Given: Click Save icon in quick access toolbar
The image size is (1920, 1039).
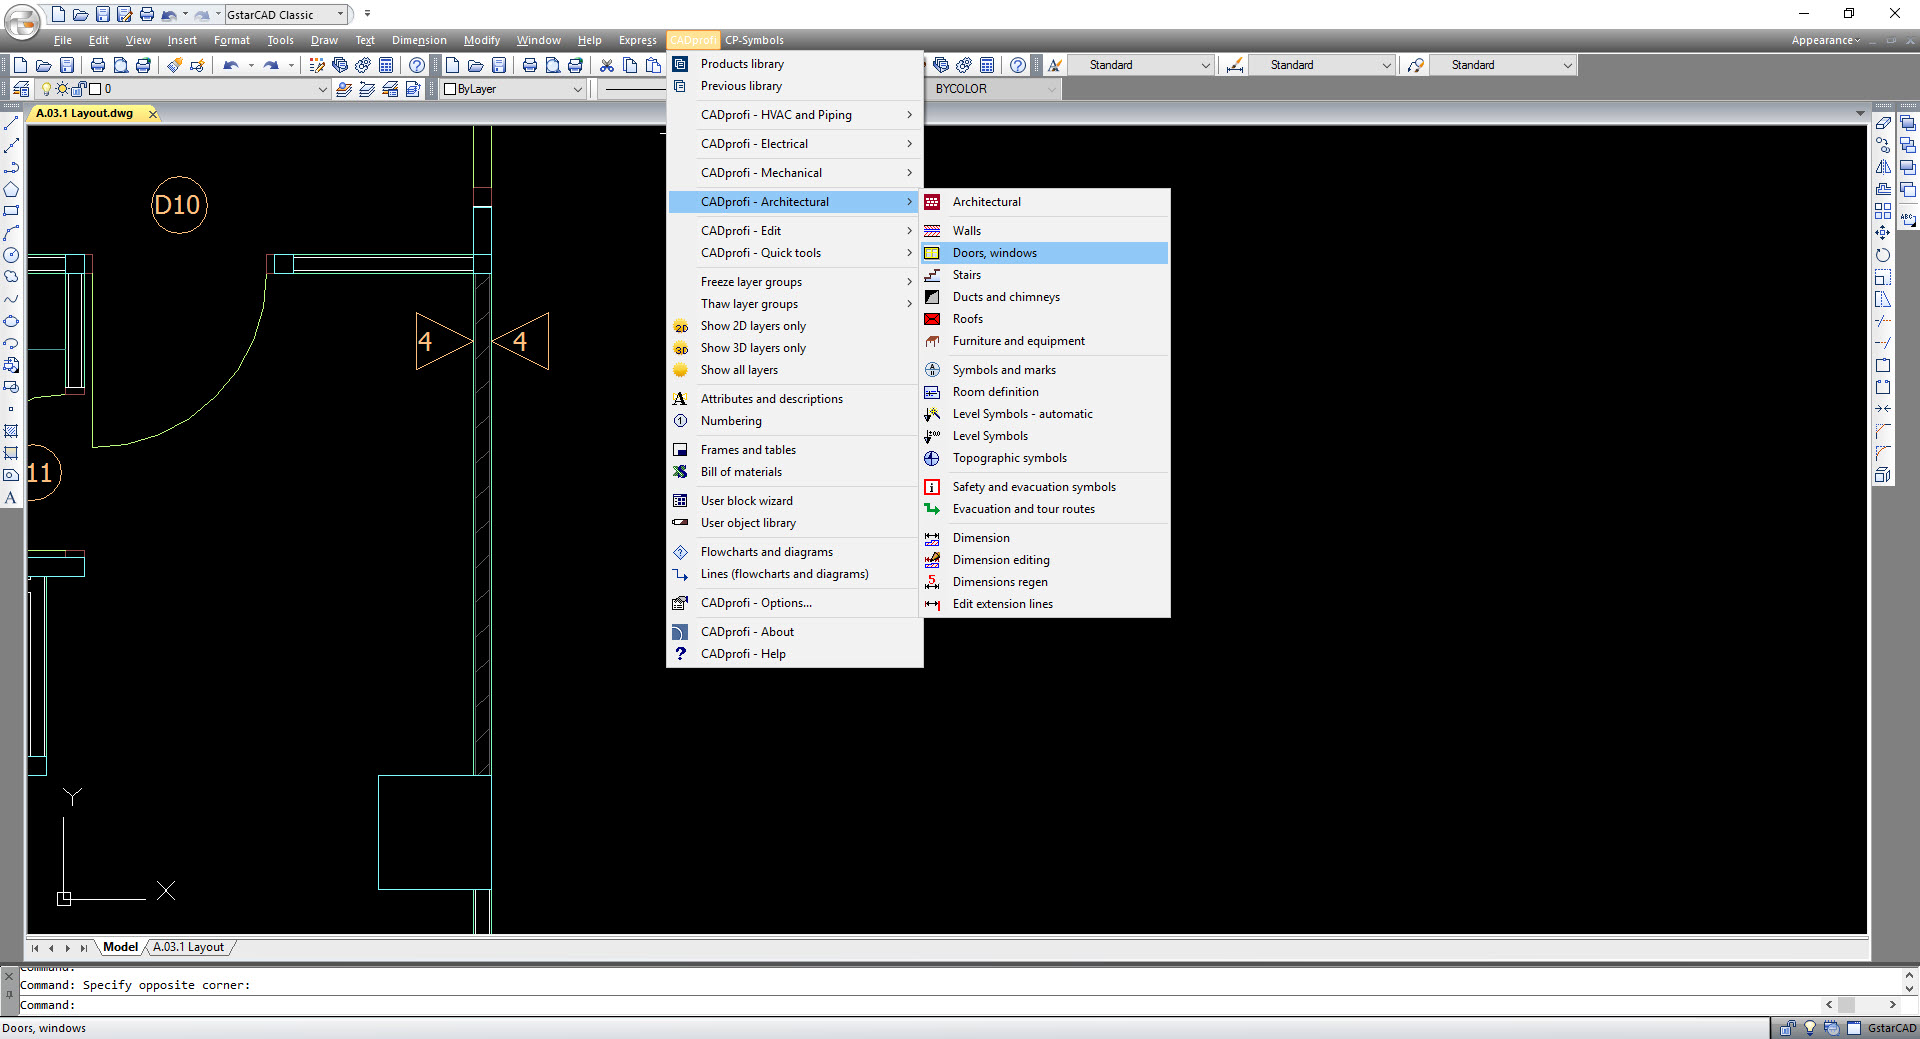Looking at the screenshot, I should tap(103, 14).
